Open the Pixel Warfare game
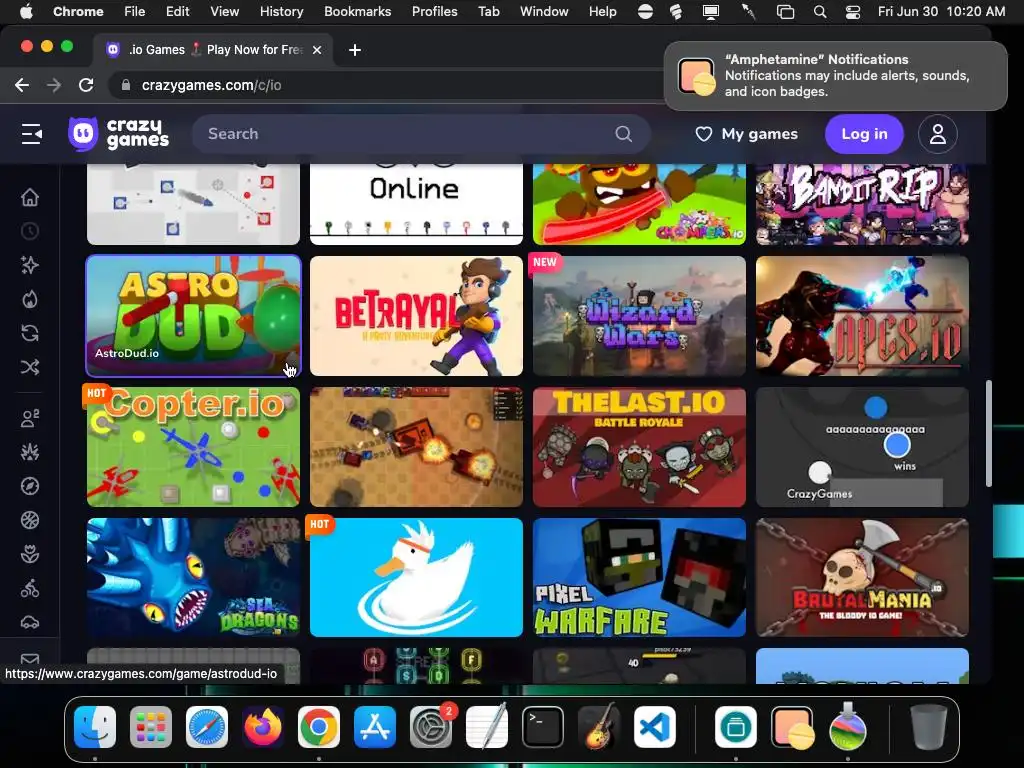1024x768 pixels. 639,577
